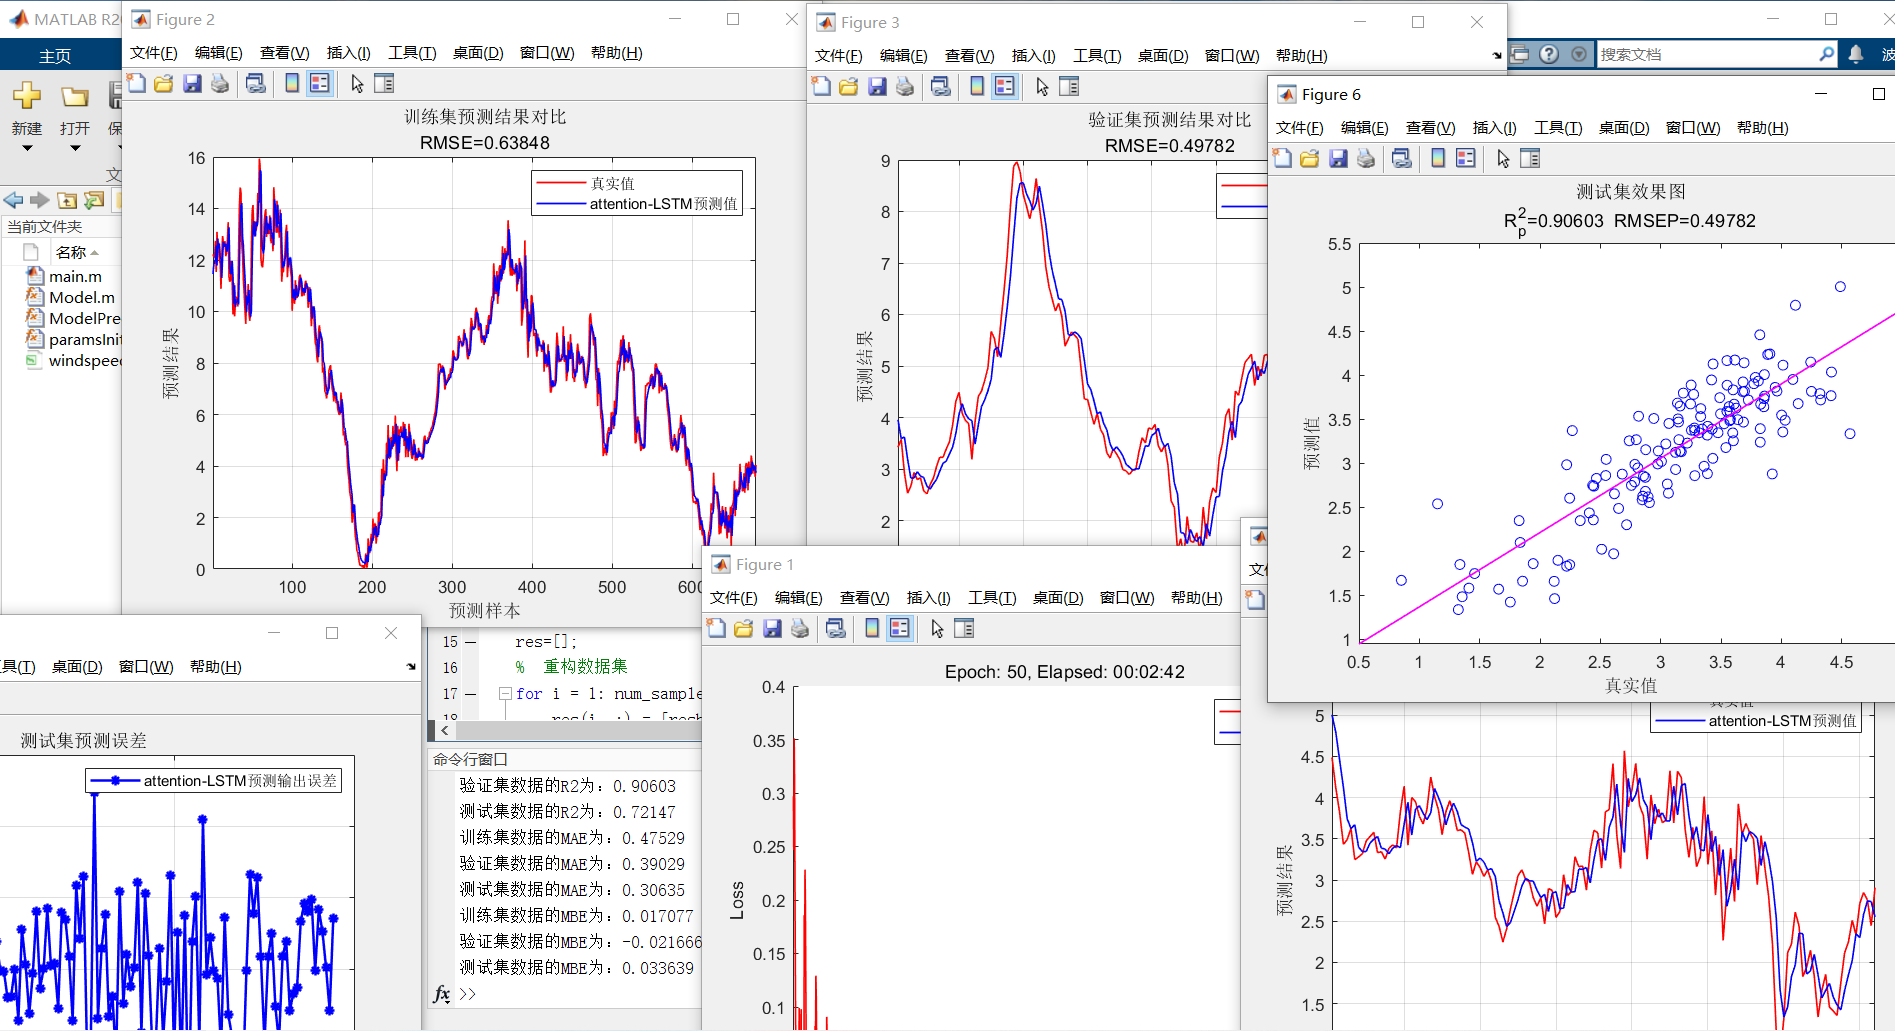The width and height of the screenshot is (1895, 1031).
Task: Click 名称 column sort arrow
Action: coord(95,253)
